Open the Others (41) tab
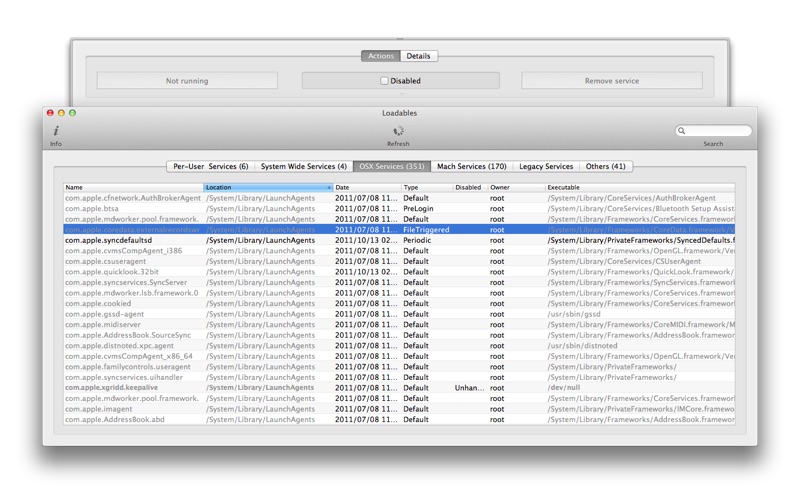Screen dimensions: 800x500 tap(606, 166)
